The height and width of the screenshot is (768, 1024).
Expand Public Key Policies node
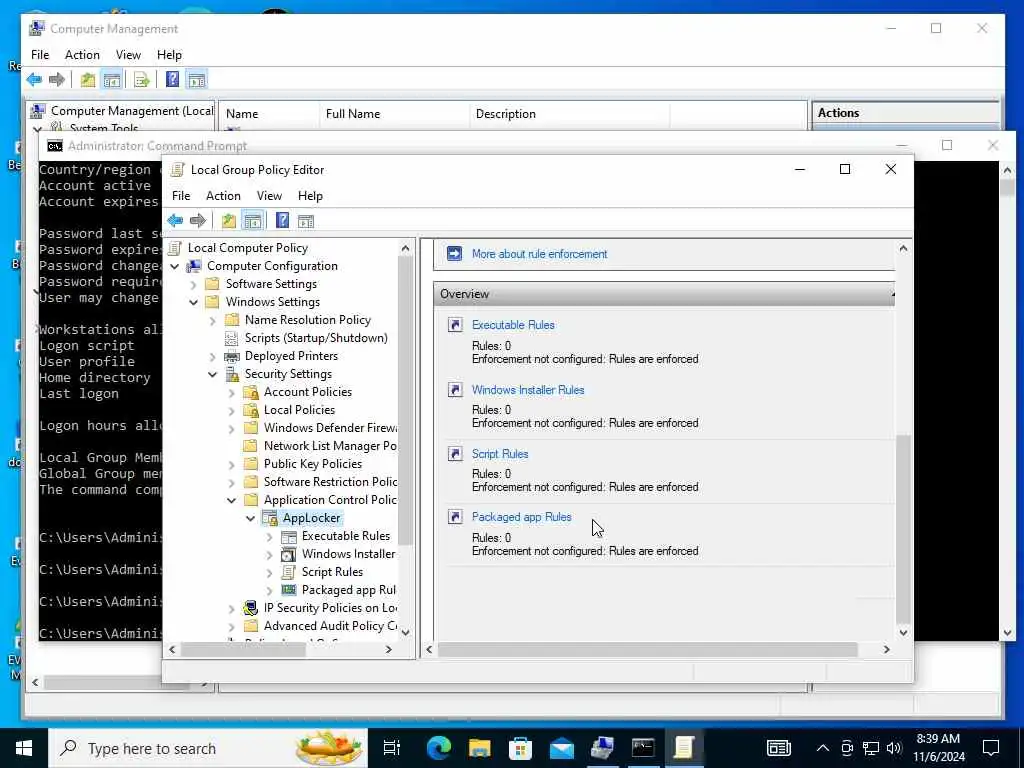(x=232, y=464)
